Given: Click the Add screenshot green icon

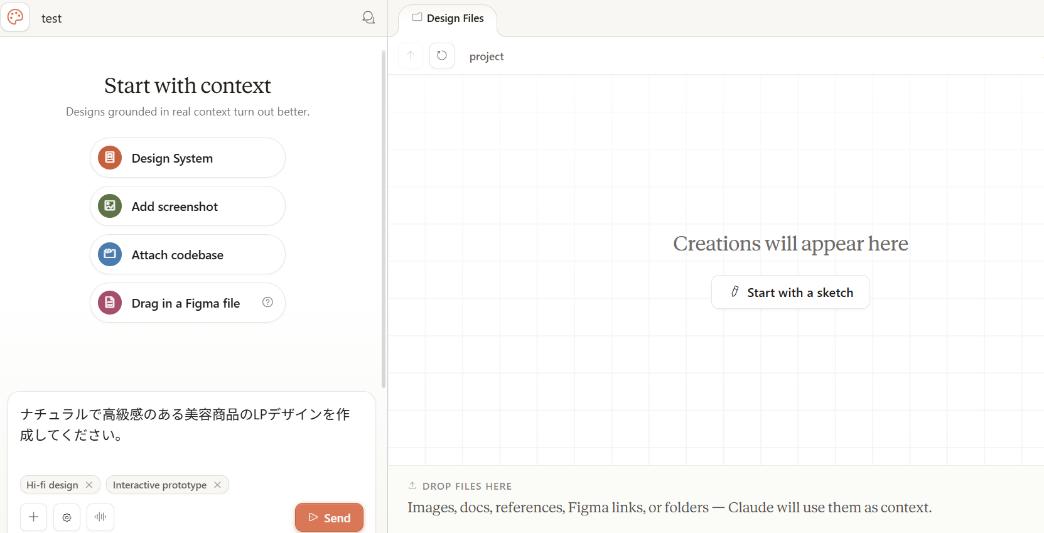Looking at the screenshot, I should click(x=110, y=206).
